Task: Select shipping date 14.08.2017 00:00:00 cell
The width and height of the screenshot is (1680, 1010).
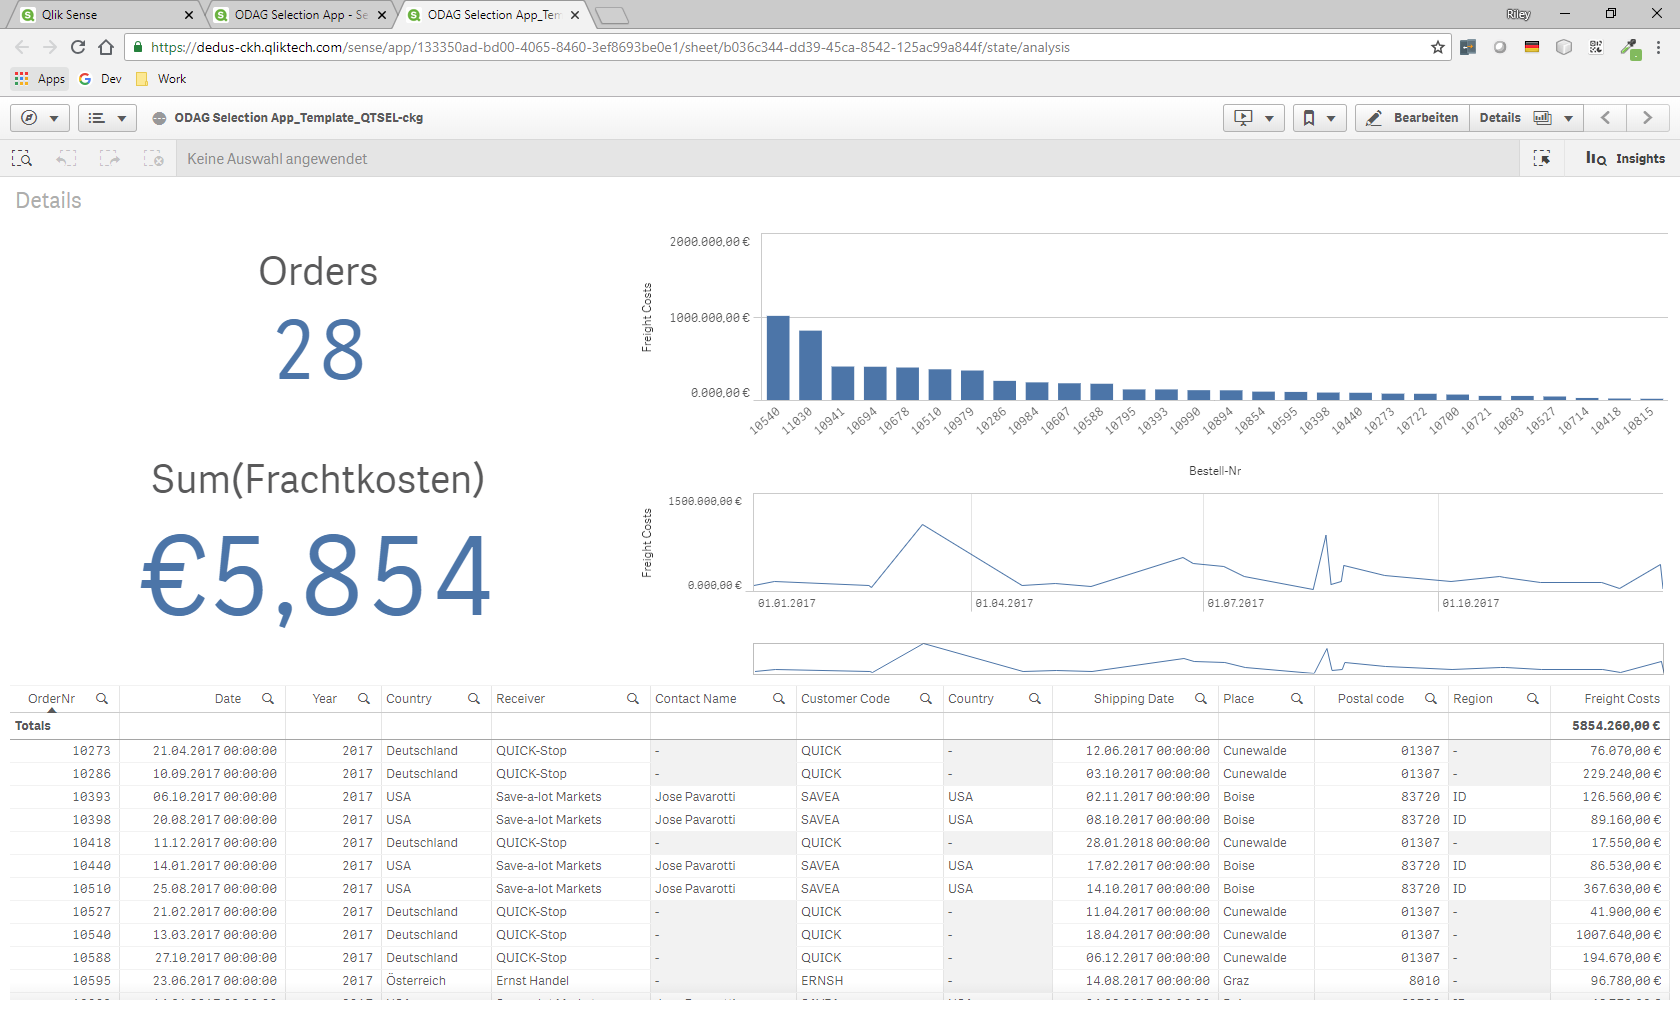Action: [x=1147, y=981]
